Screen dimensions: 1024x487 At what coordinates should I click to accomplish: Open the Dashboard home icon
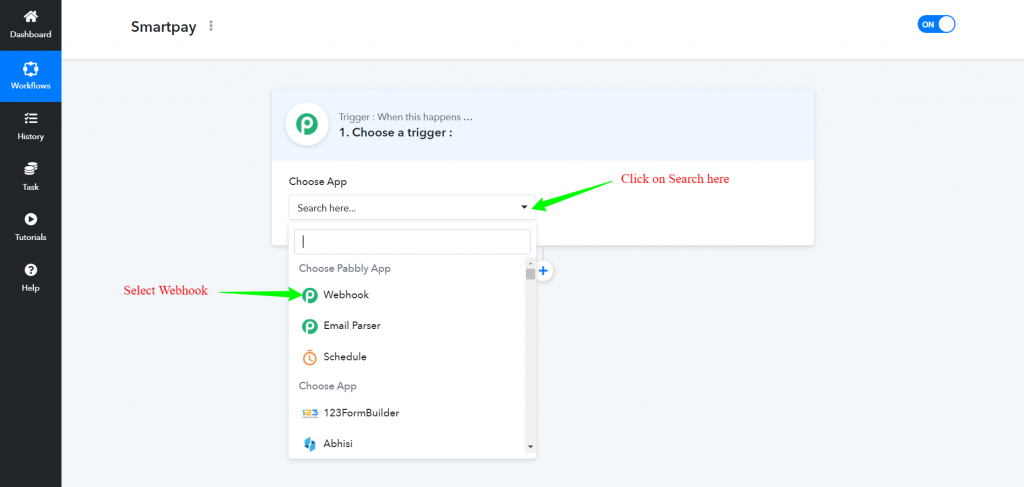(31, 17)
